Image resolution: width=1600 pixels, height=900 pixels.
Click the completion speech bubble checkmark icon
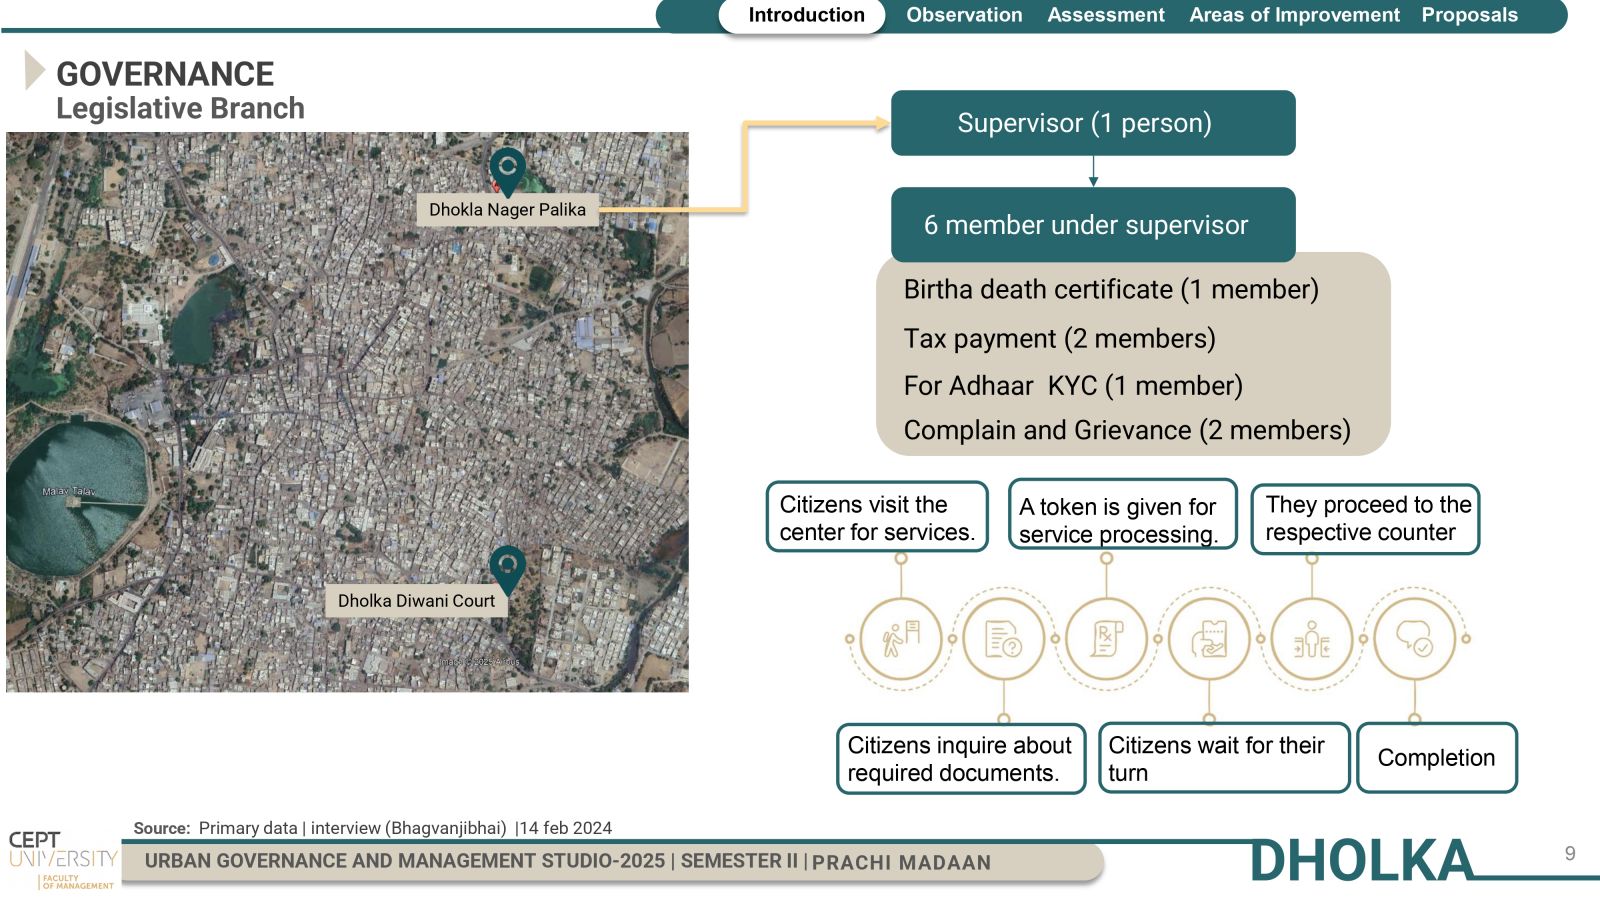coord(1414,638)
